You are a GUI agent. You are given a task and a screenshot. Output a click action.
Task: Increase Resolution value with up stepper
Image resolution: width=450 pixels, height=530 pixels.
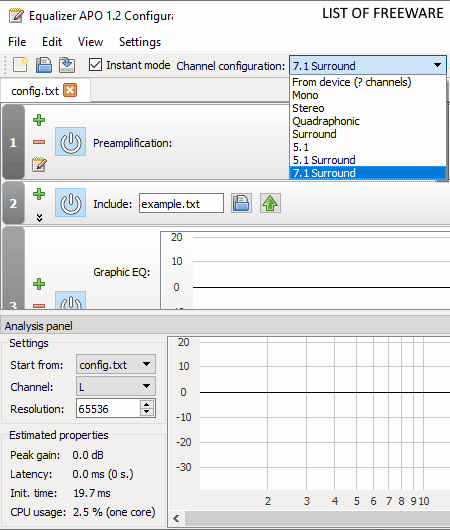pyautogui.click(x=146, y=404)
